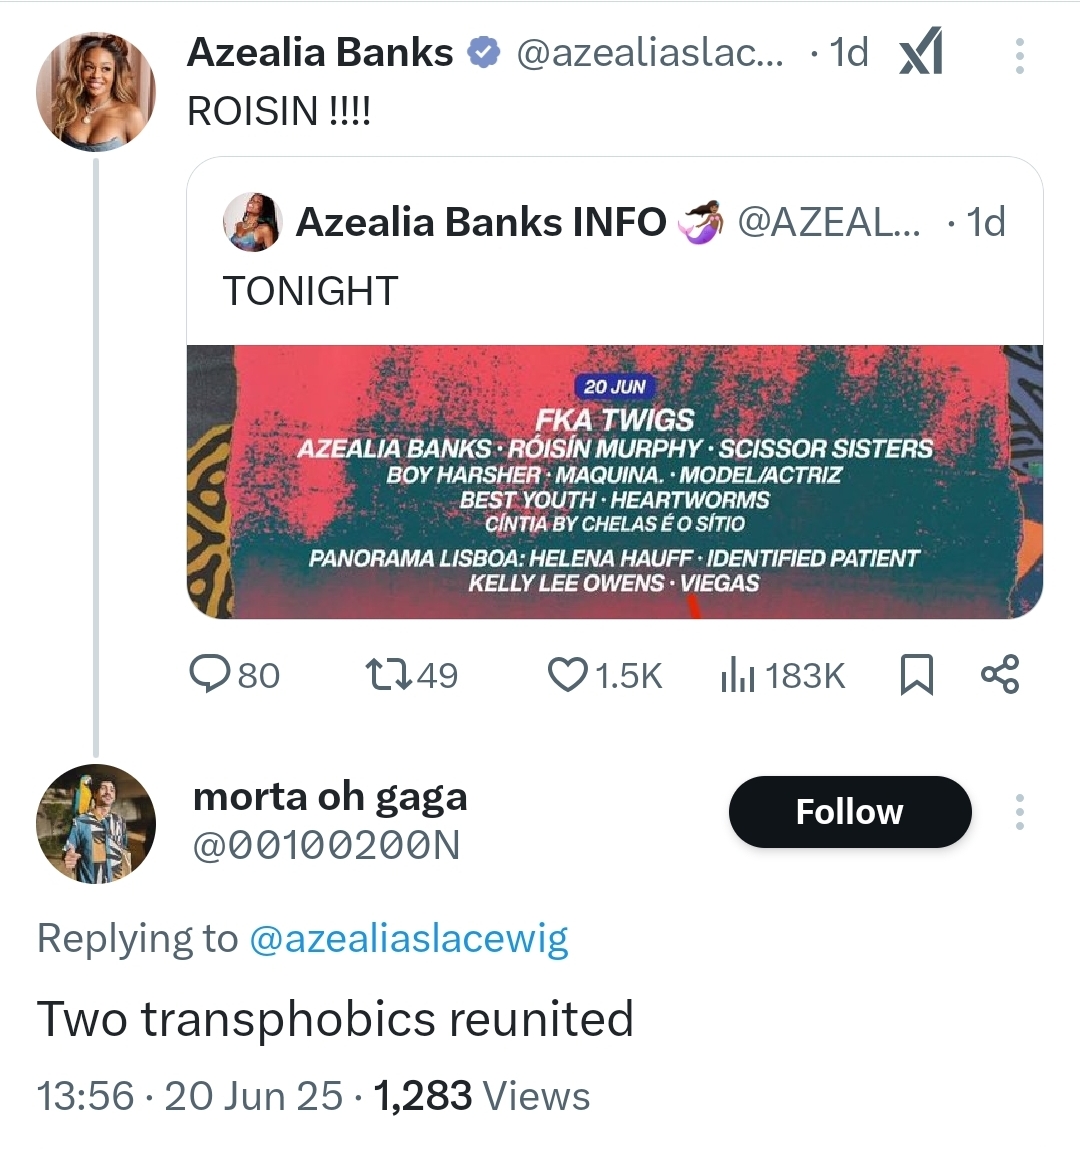Follow morta oh gaga
This screenshot has height=1150, width=1080.
[x=850, y=812]
